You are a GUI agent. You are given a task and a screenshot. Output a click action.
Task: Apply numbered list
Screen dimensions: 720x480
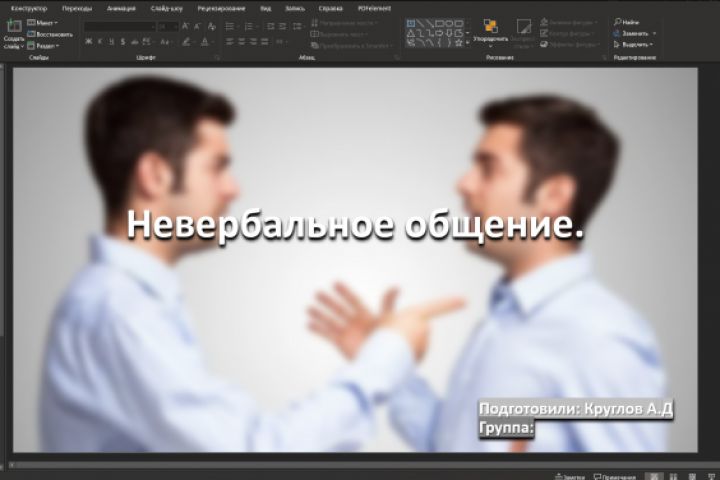click(x=248, y=27)
